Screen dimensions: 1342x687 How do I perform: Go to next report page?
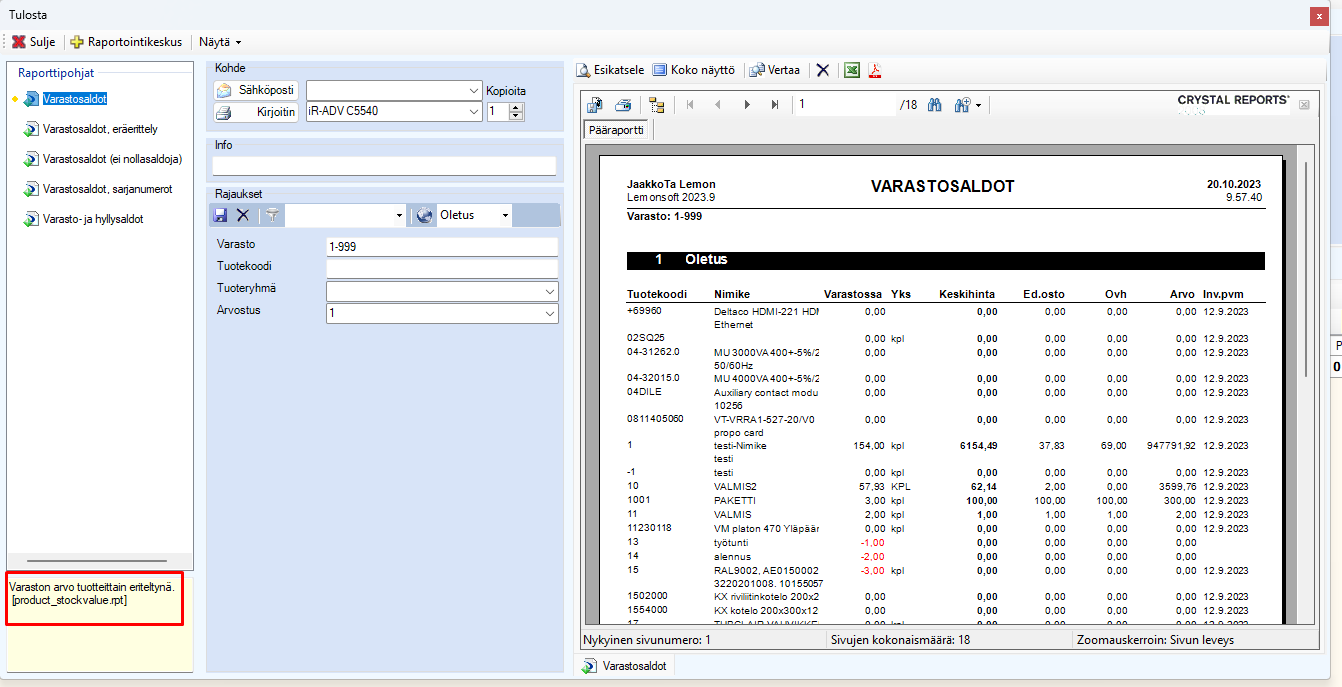tap(747, 105)
